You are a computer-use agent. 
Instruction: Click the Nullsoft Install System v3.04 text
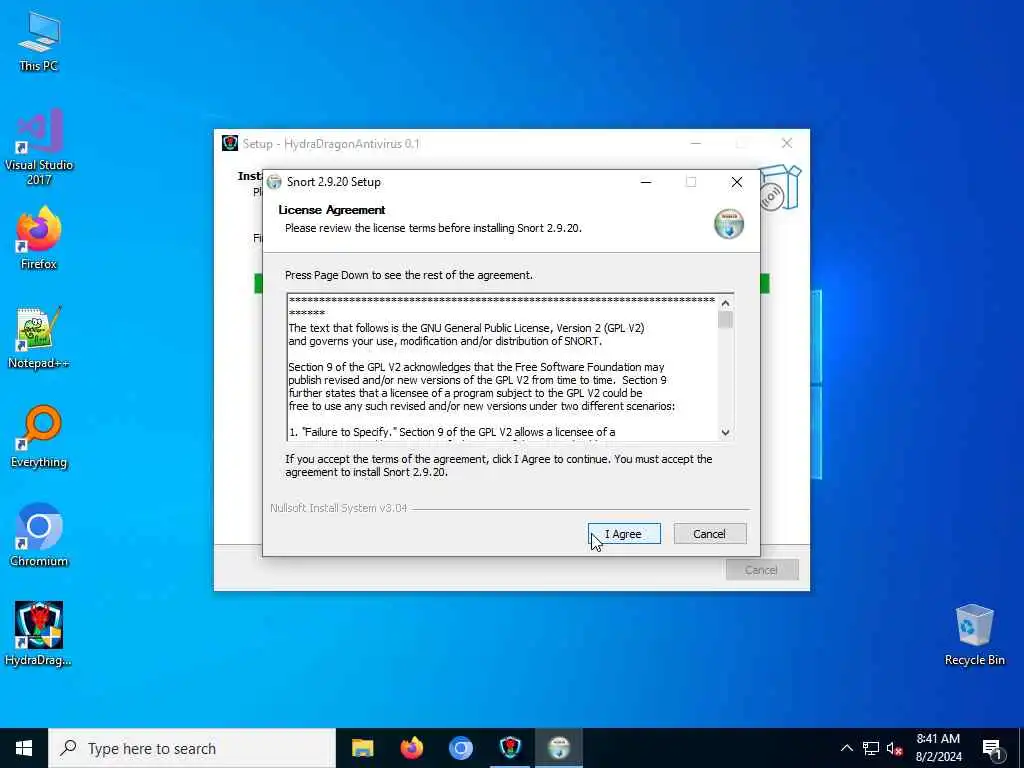tap(339, 508)
